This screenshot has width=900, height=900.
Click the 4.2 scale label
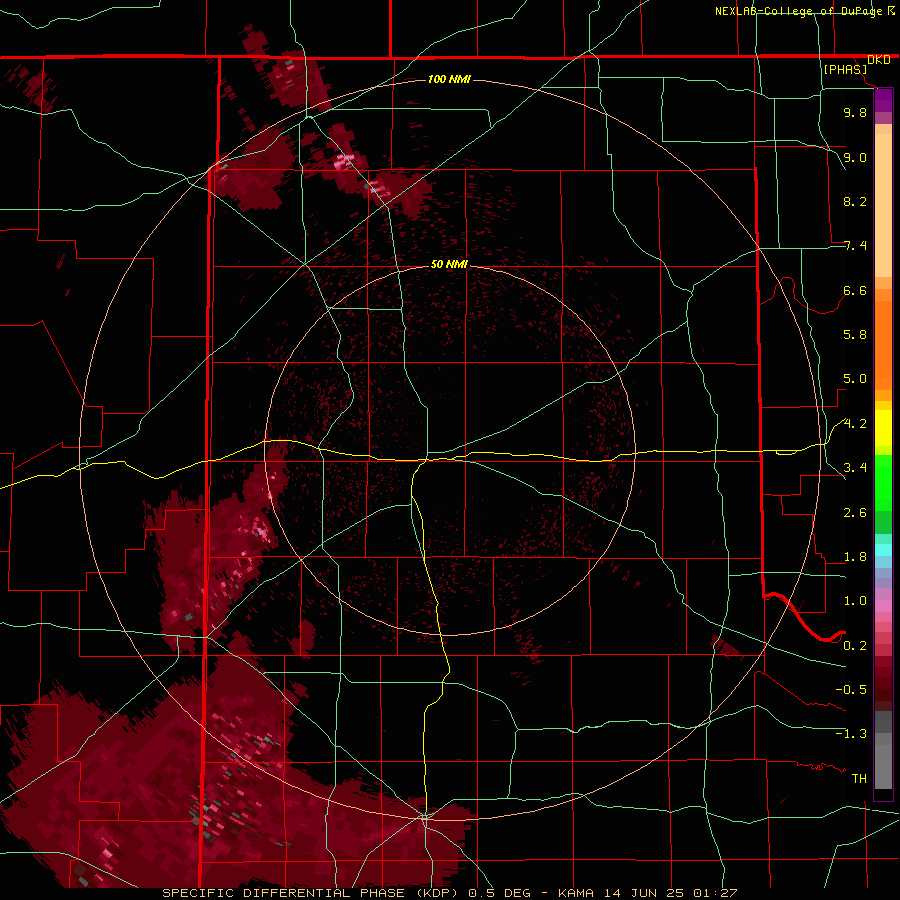855,424
